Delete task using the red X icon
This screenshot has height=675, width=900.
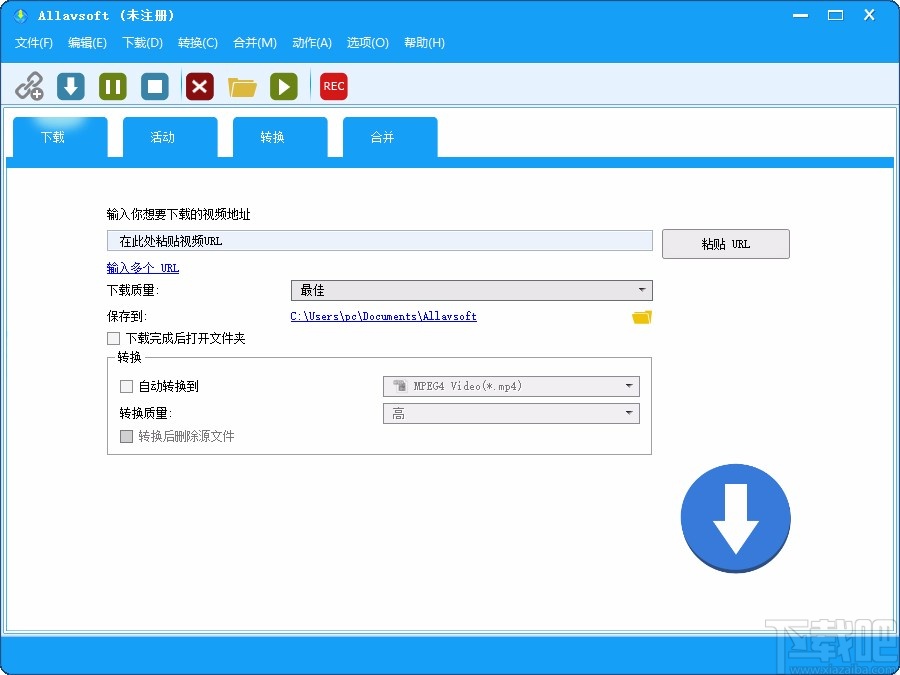pos(198,86)
